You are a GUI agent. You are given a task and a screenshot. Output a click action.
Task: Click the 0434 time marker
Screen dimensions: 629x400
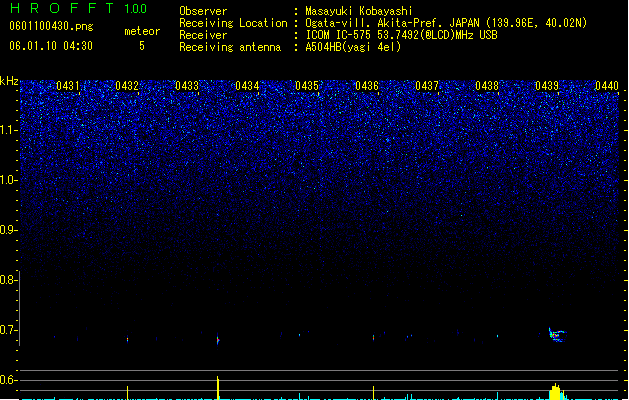[x=247, y=86]
